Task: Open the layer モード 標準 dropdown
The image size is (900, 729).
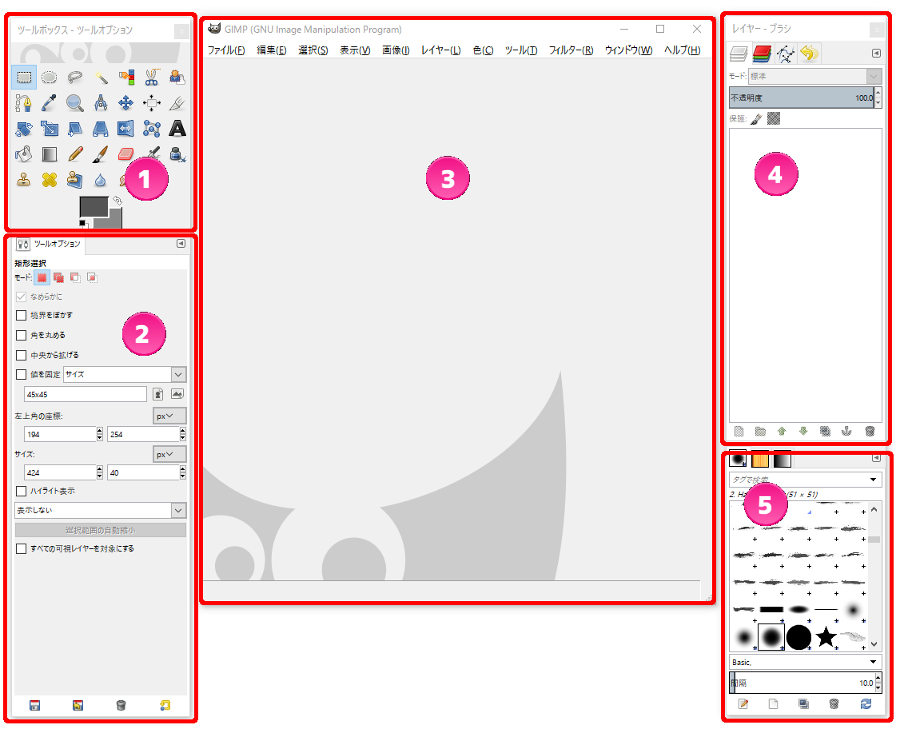Action: (815, 76)
